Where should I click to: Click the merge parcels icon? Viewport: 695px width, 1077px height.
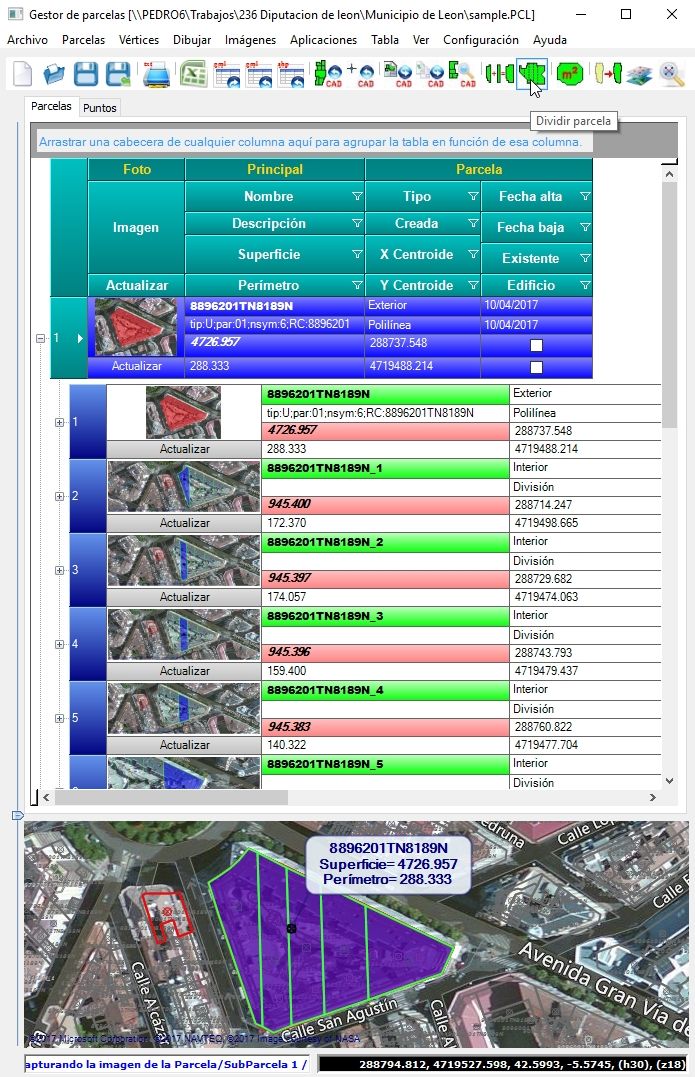499,73
